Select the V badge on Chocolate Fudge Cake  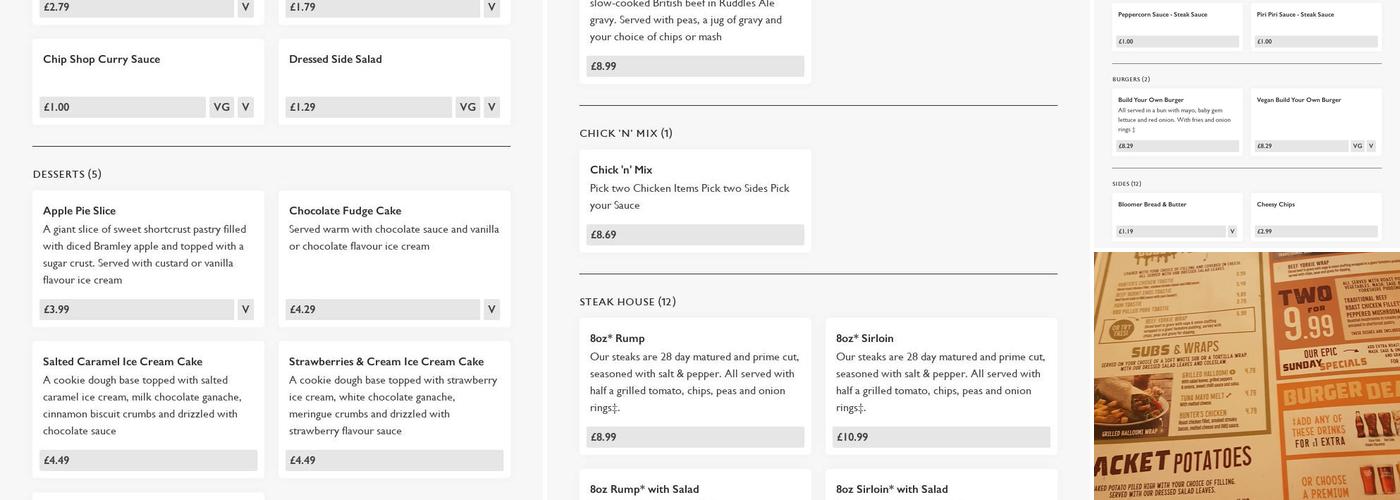(491, 310)
